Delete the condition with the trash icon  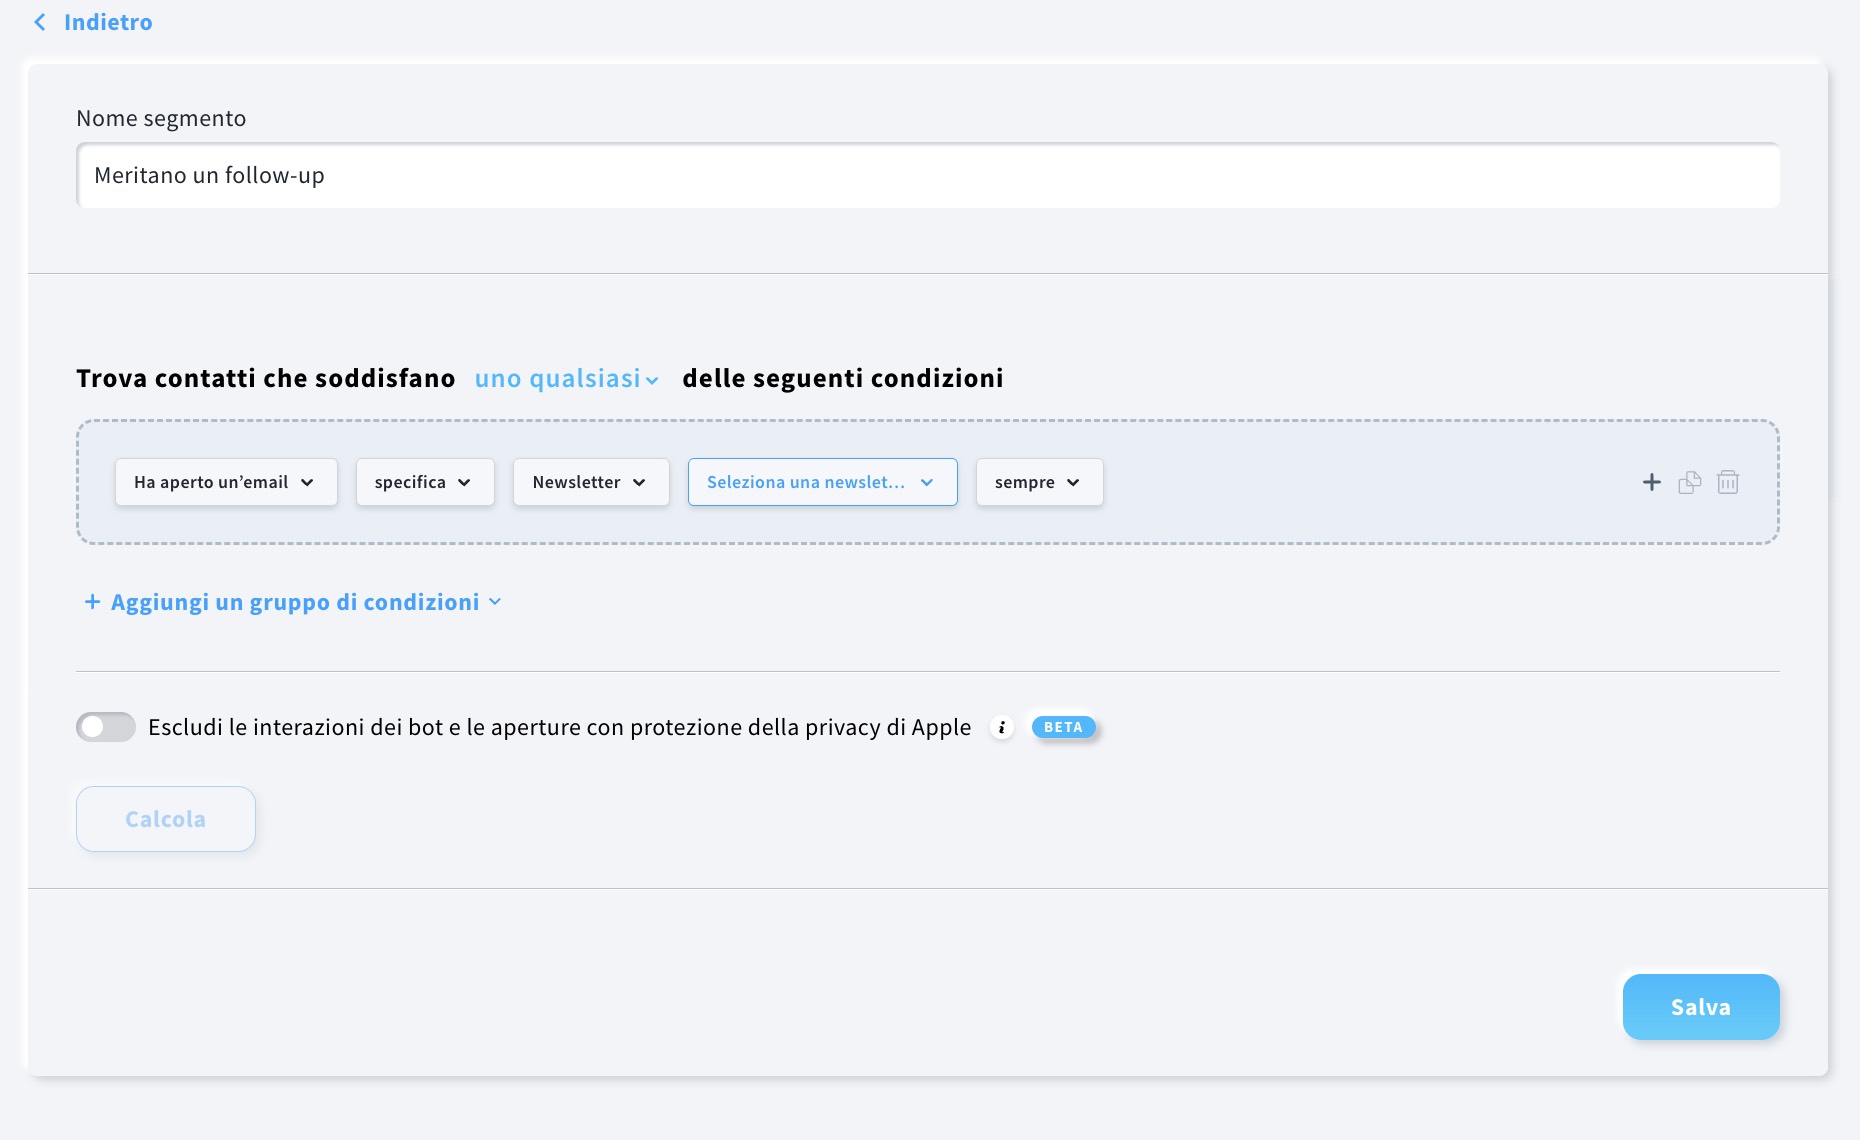[1727, 483]
